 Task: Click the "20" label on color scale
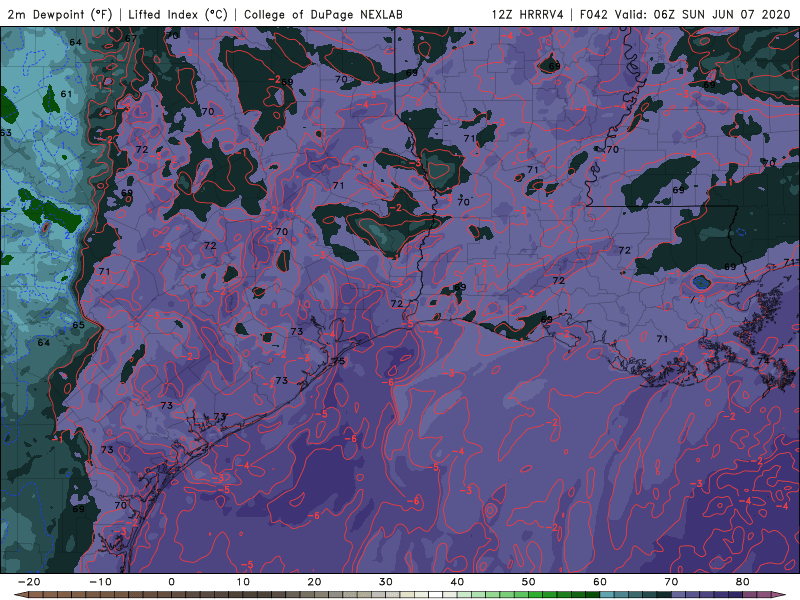pyautogui.click(x=314, y=582)
